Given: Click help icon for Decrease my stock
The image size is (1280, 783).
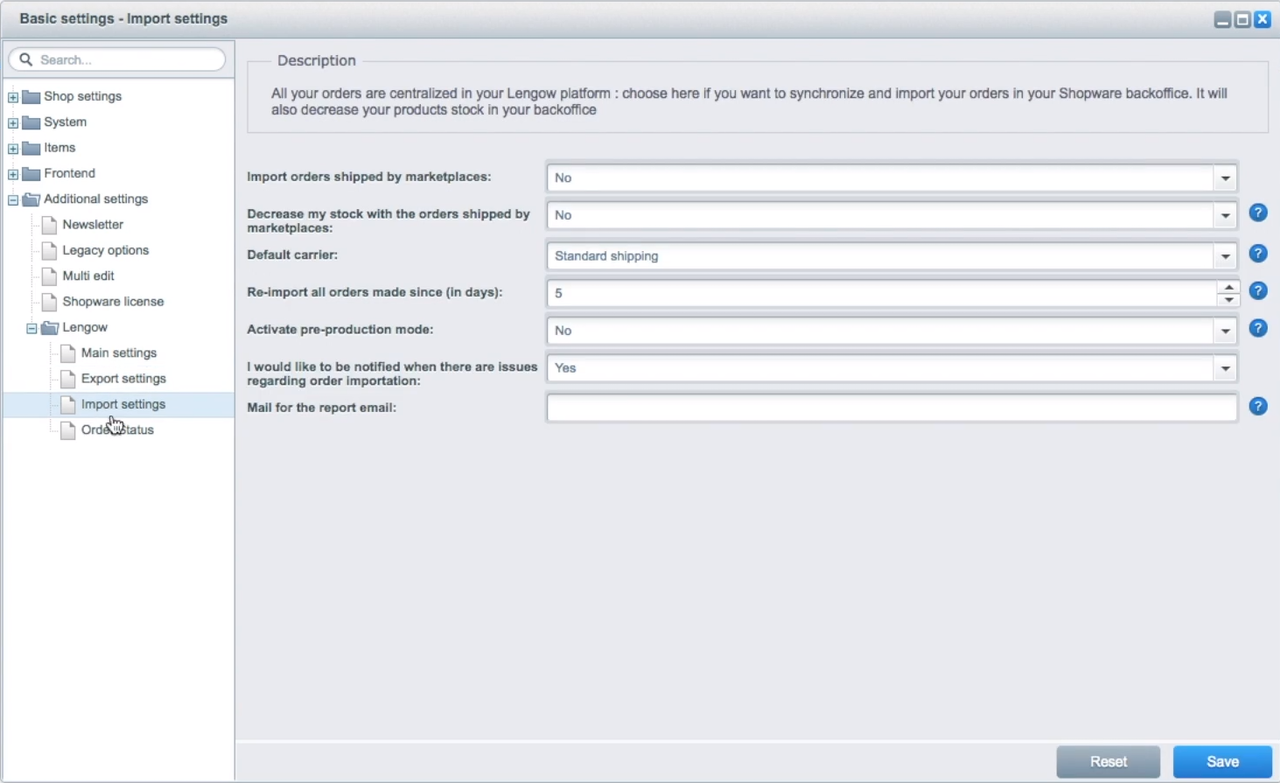Looking at the screenshot, I should (1258, 213).
